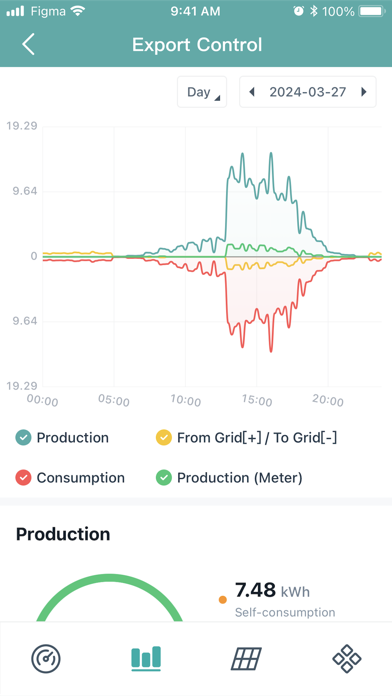Go back using the header arrow
This screenshot has width=392, height=696.
point(28,44)
